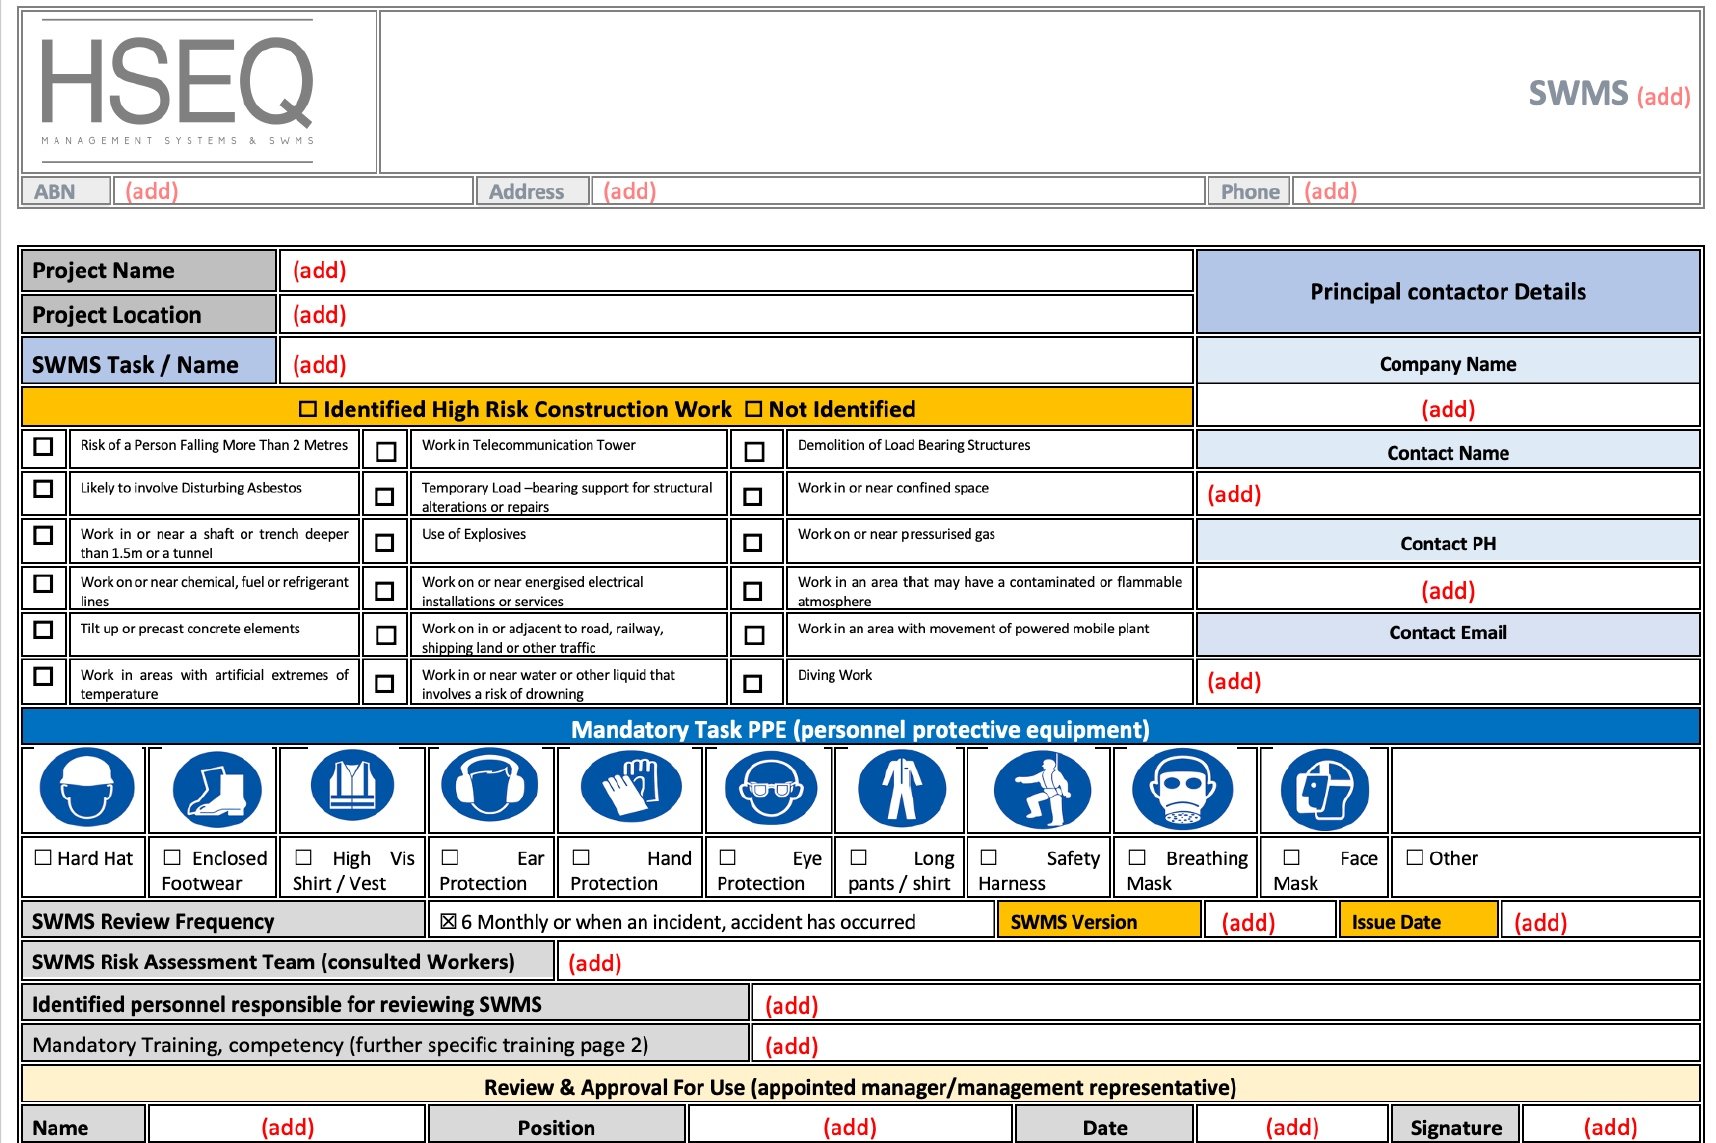Viewport: 1716px width, 1143px height.
Task: Click the Contact Name (add) field
Action: pyautogui.click(x=1448, y=494)
